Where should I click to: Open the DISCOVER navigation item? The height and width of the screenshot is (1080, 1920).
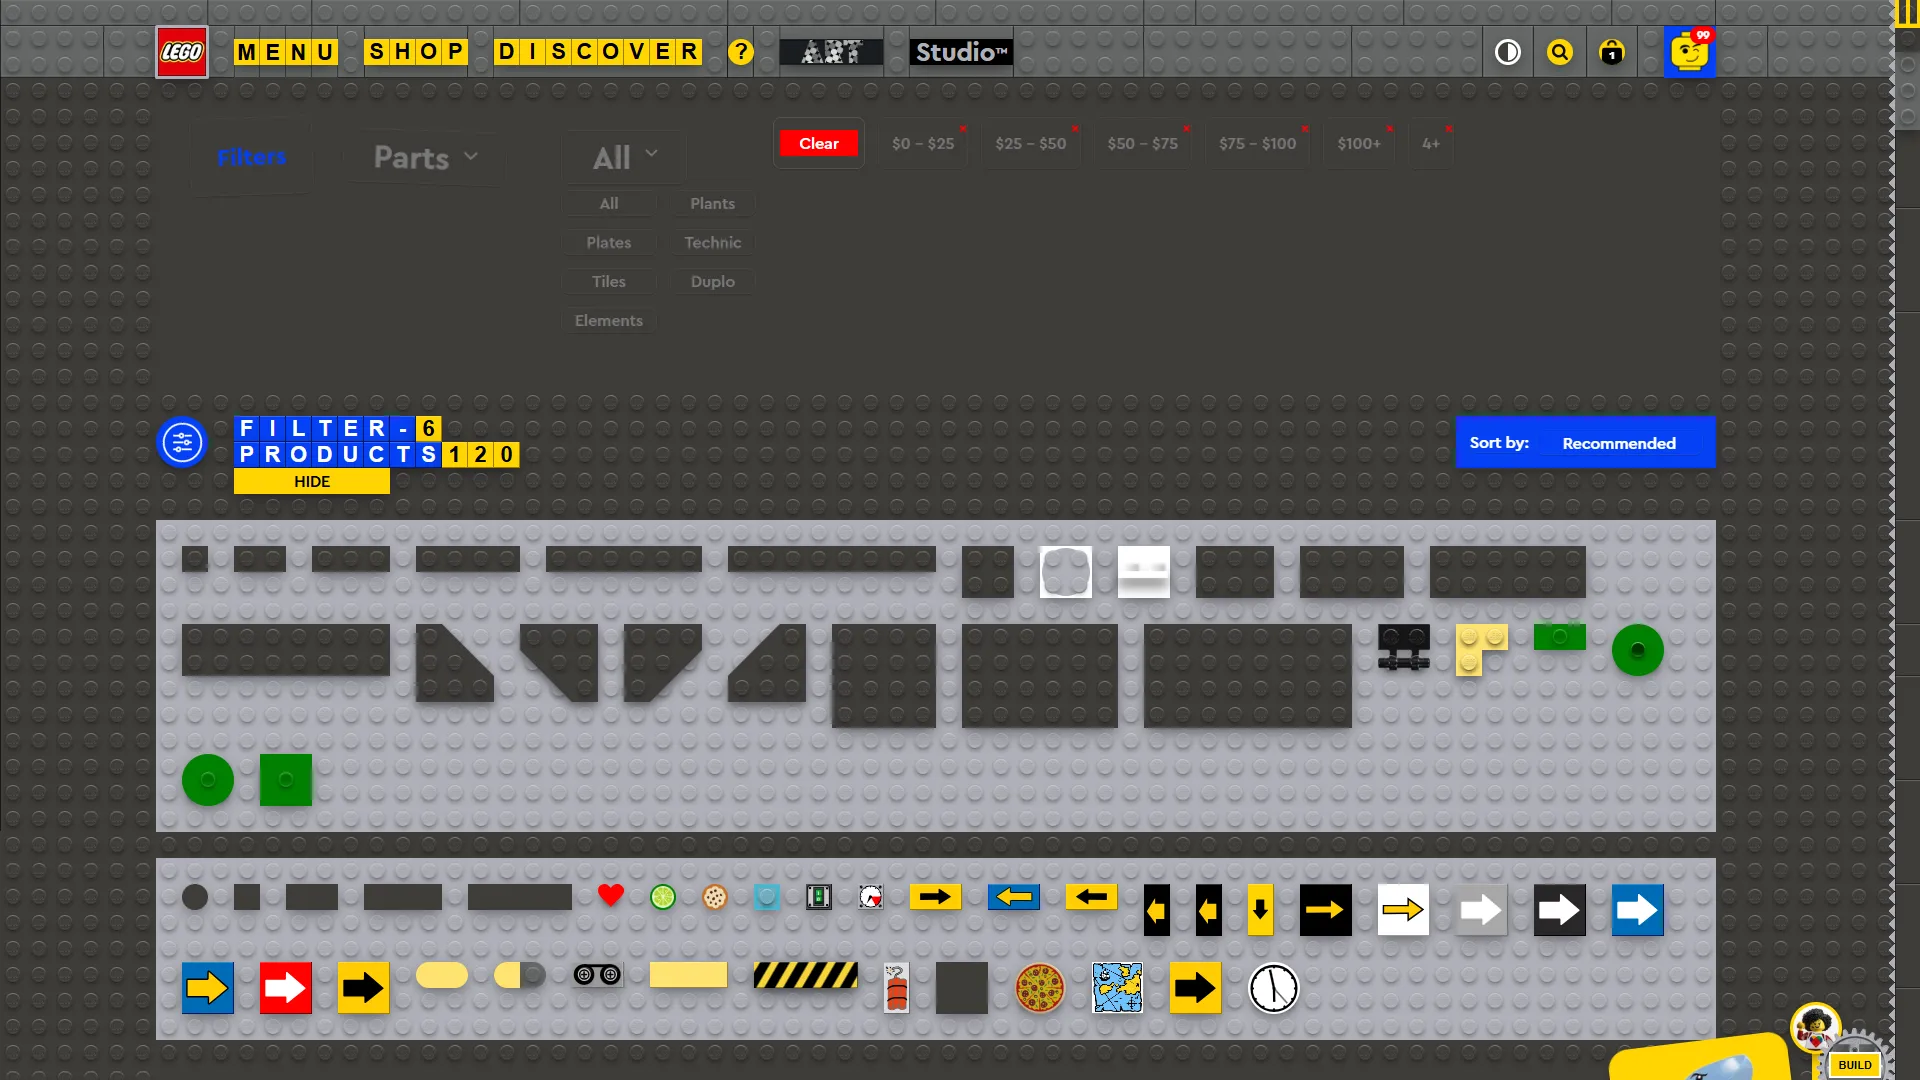[598, 52]
